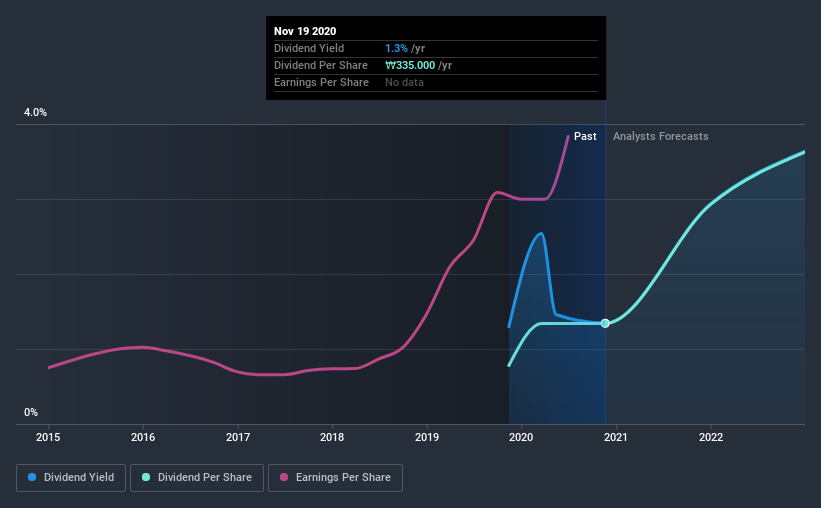
Task: Click the 2016 x-axis label
Action: click(143, 437)
